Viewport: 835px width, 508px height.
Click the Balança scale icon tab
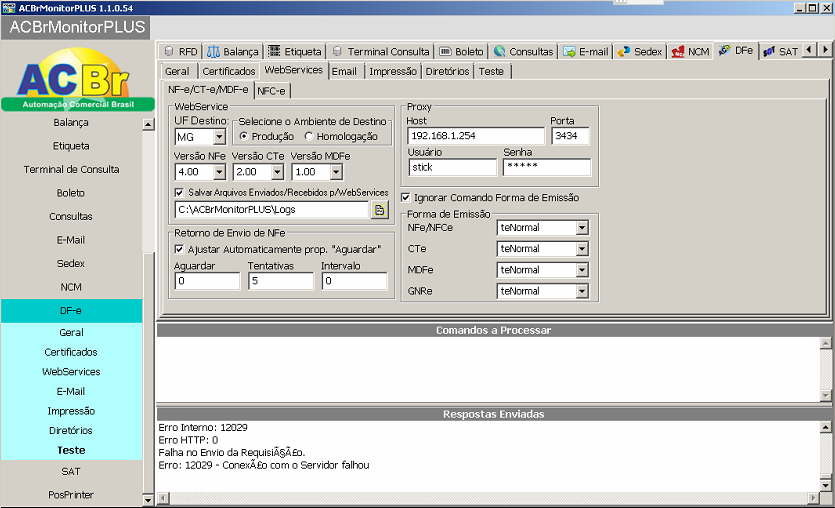(213, 51)
